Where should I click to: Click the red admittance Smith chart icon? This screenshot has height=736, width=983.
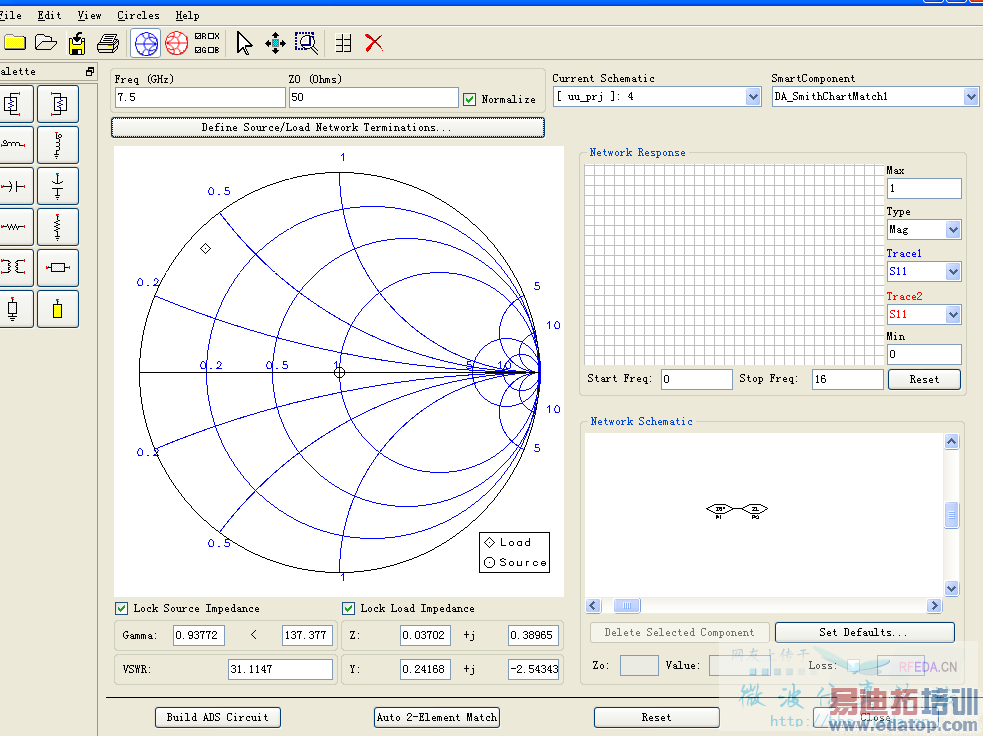coord(177,43)
